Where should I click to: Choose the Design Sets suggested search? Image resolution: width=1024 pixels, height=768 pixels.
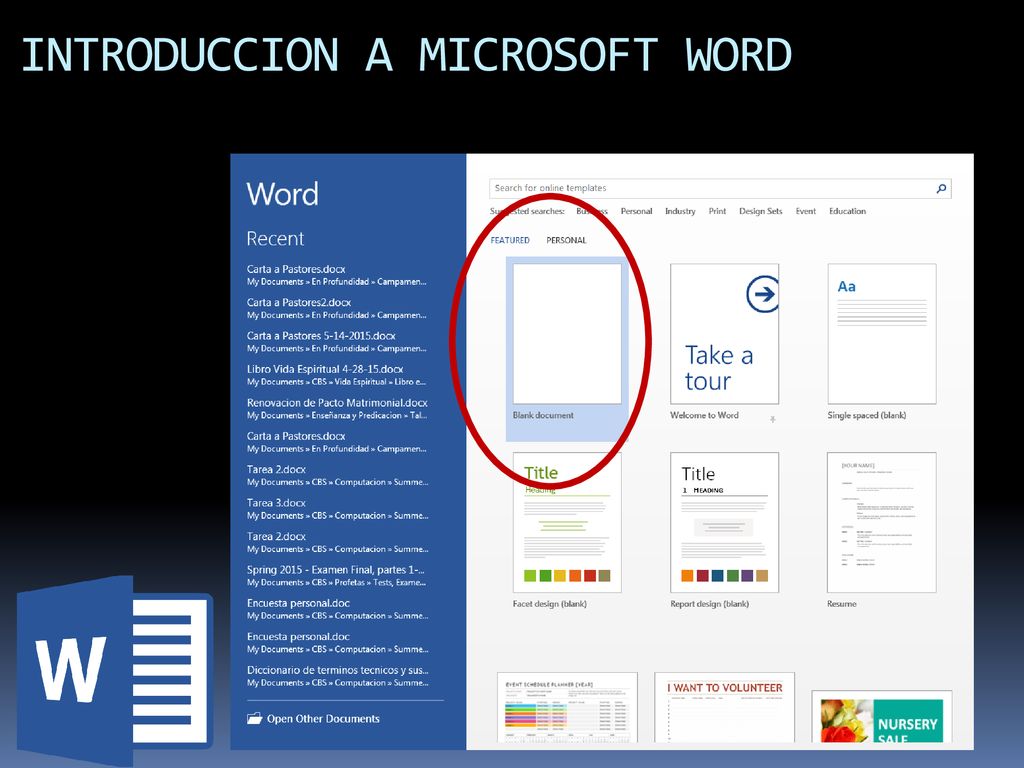(760, 211)
